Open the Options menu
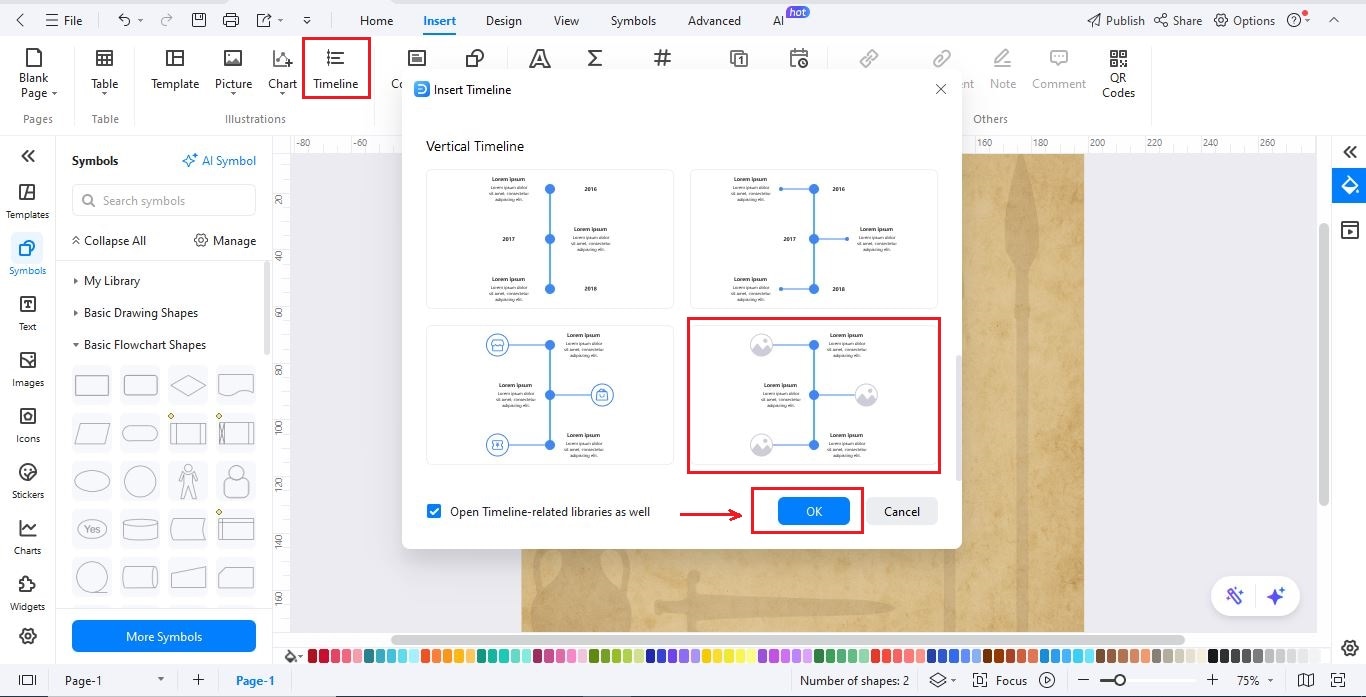The width and height of the screenshot is (1366, 697). [x=1244, y=20]
